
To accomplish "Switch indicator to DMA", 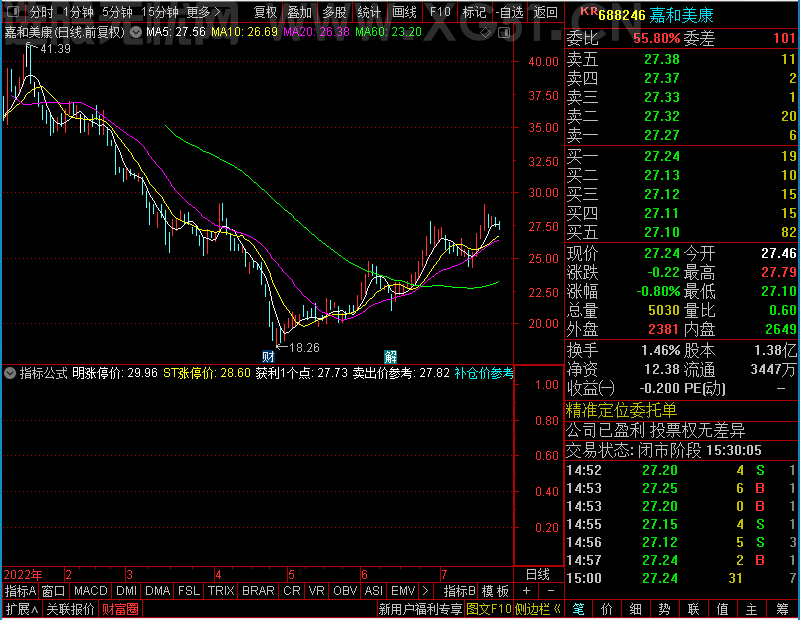I will pyautogui.click(x=157, y=591).
